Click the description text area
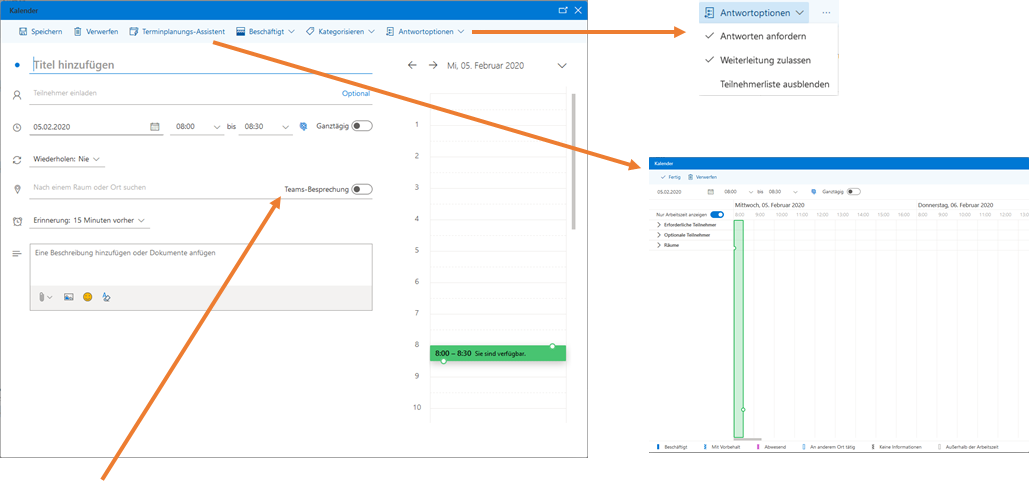The width and height of the screenshot is (1029, 481). pos(201,265)
